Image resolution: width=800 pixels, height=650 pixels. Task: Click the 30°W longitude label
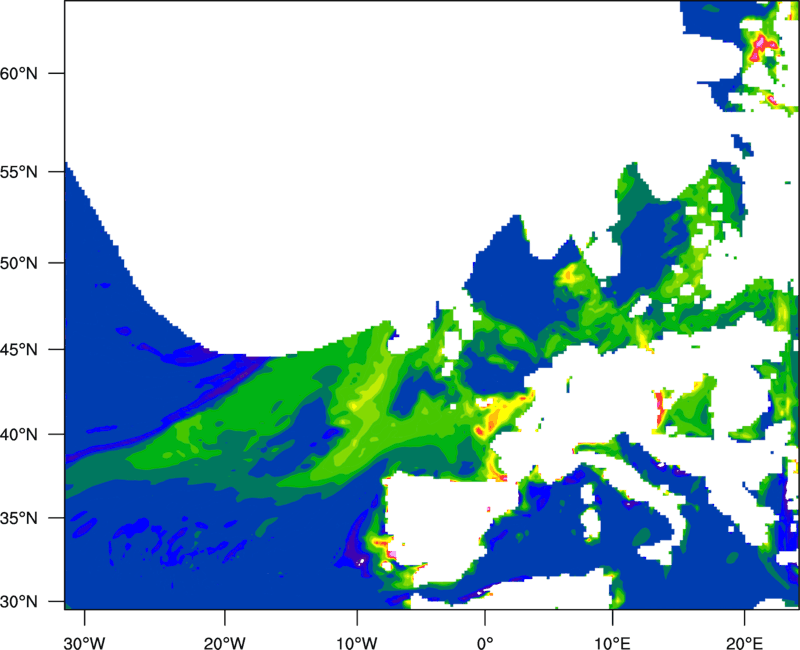point(85,643)
